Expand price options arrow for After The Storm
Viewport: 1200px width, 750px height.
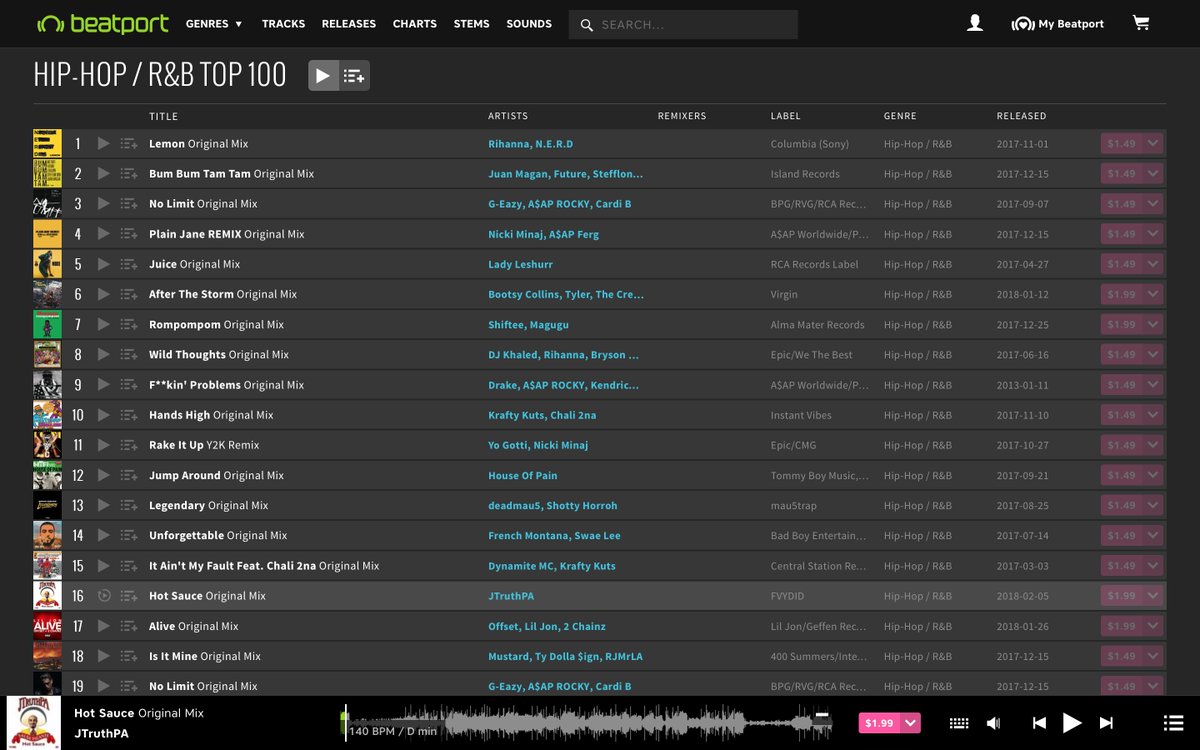1153,294
